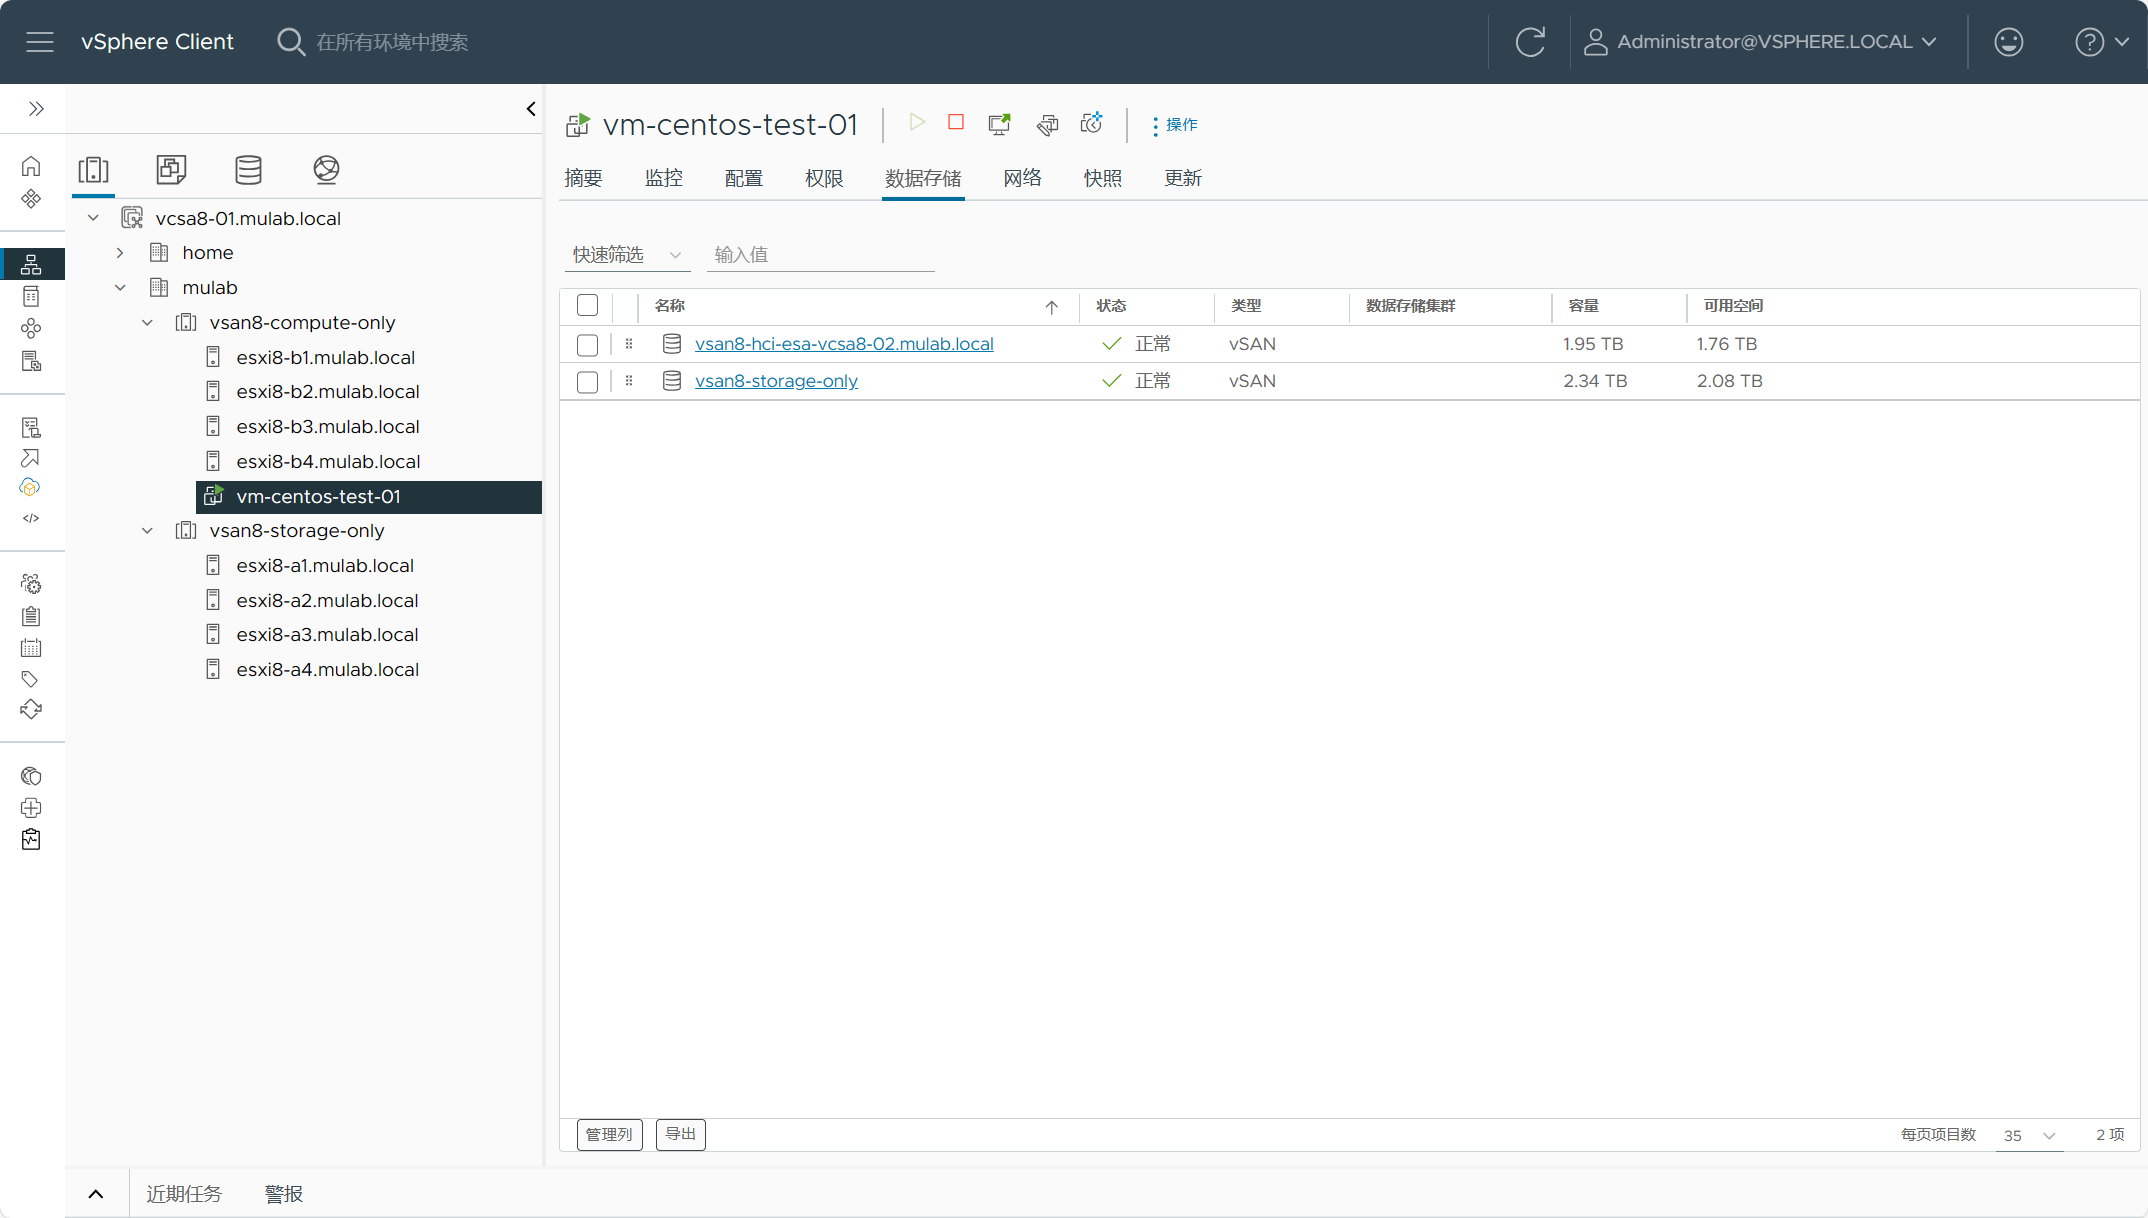
Task: Collapse the inventory tree panel
Action: pyautogui.click(x=531, y=109)
